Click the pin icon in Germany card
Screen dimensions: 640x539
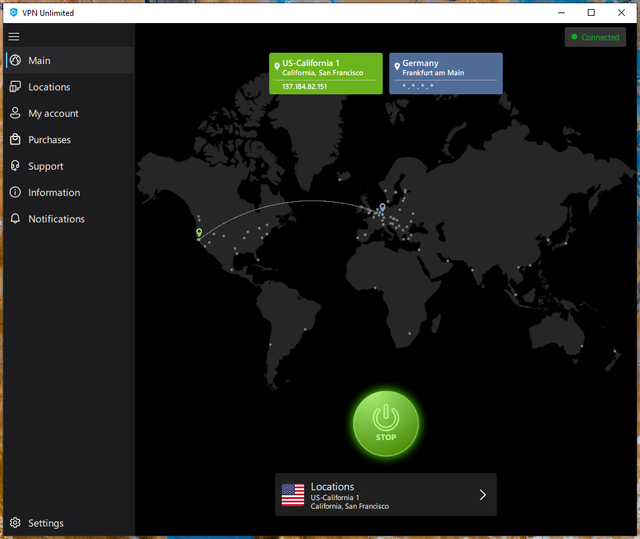(397, 66)
